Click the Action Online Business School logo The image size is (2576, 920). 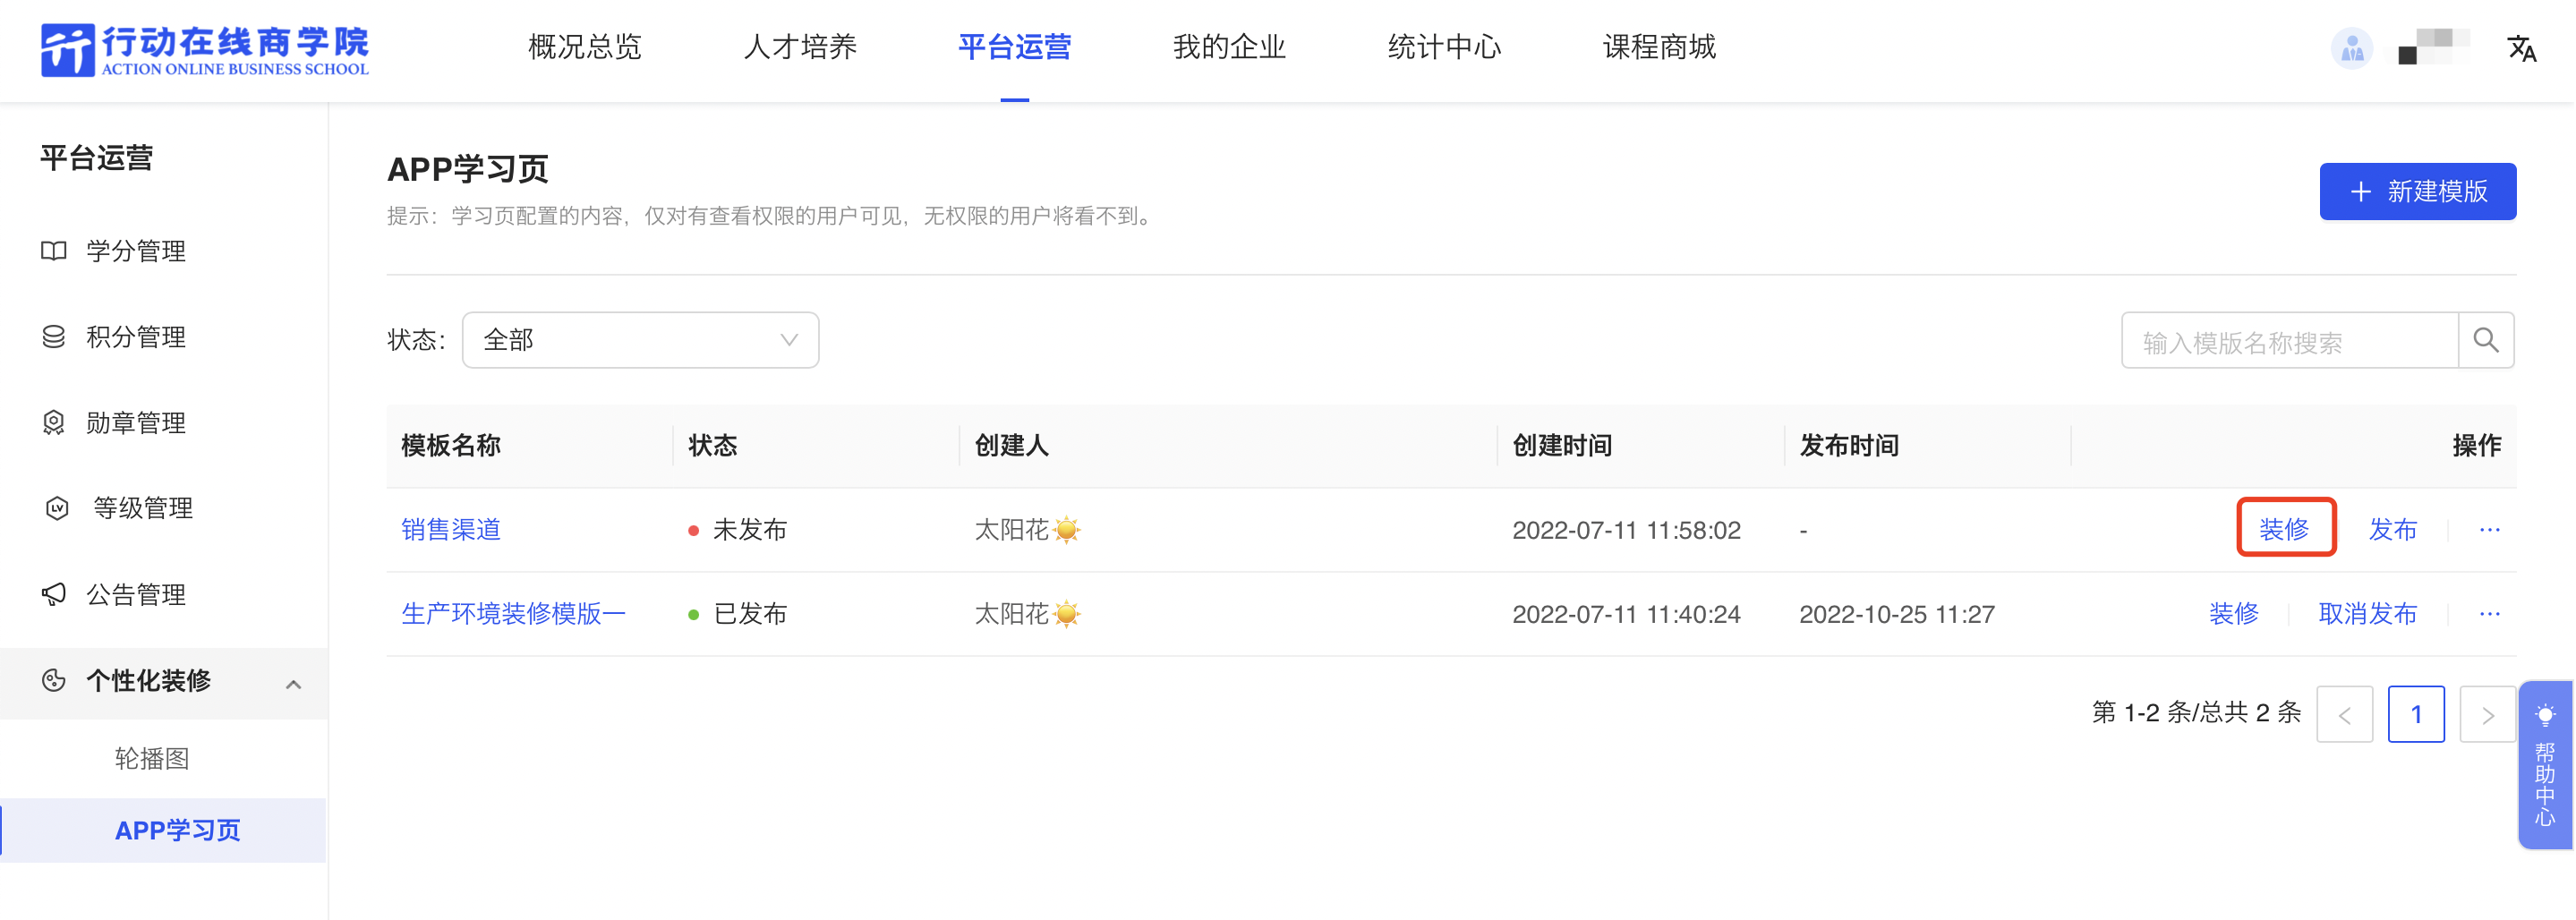pyautogui.click(x=205, y=50)
